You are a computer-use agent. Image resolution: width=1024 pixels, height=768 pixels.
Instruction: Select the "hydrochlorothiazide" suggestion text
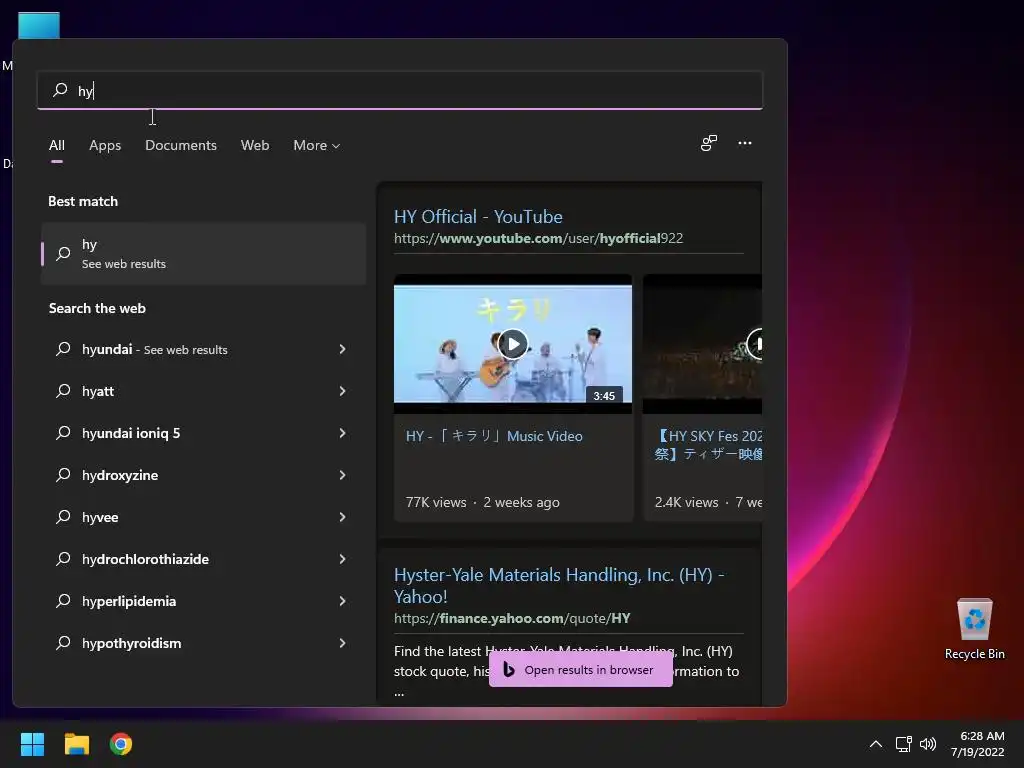tap(145, 559)
